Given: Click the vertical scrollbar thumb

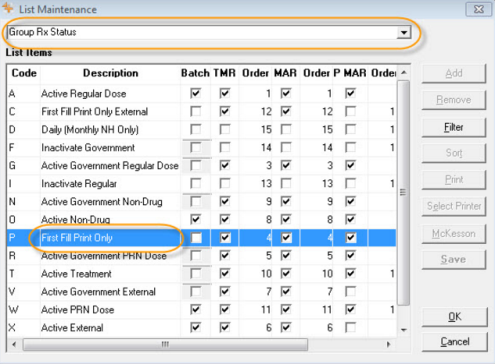Looking at the screenshot, I should point(404,193).
